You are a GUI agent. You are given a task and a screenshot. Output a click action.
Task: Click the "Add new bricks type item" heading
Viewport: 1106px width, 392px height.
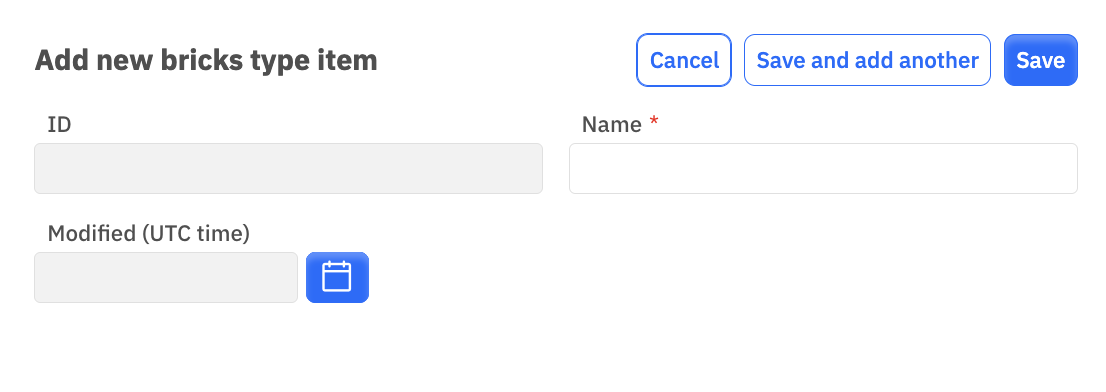pos(206,61)
